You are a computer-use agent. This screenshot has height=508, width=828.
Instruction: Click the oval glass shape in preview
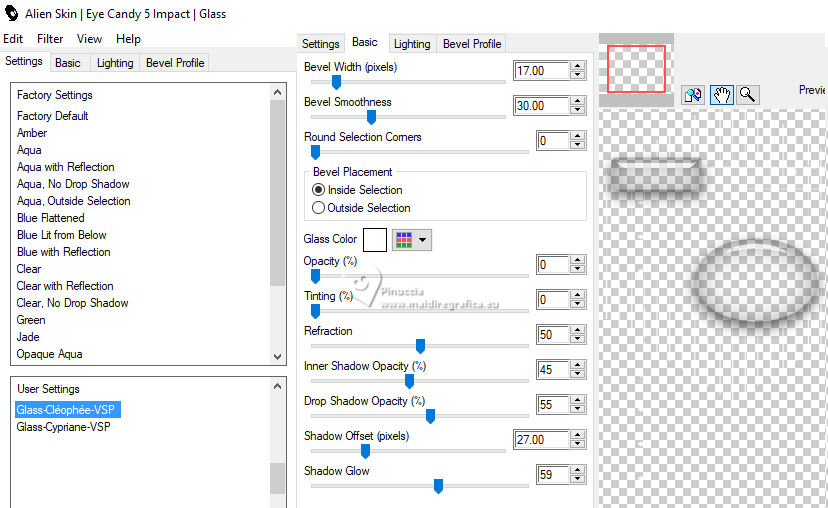(x=756, y=281)
